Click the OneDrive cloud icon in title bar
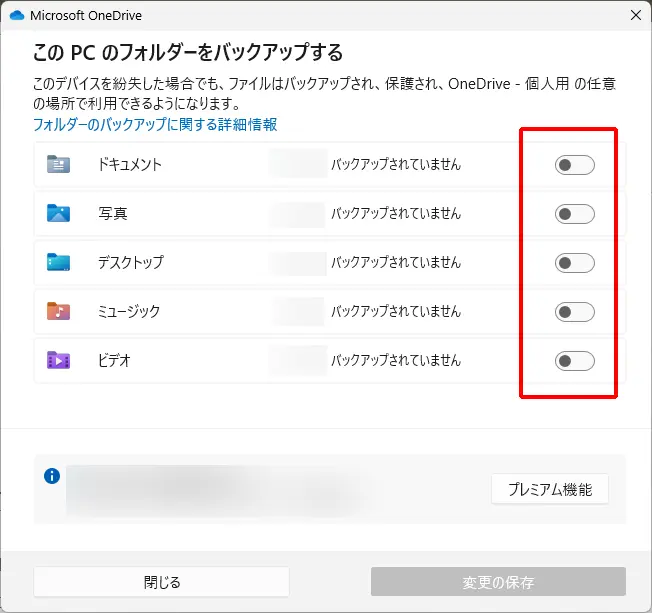The height and width of the screenshot is (613, 652). pos(16,15)
